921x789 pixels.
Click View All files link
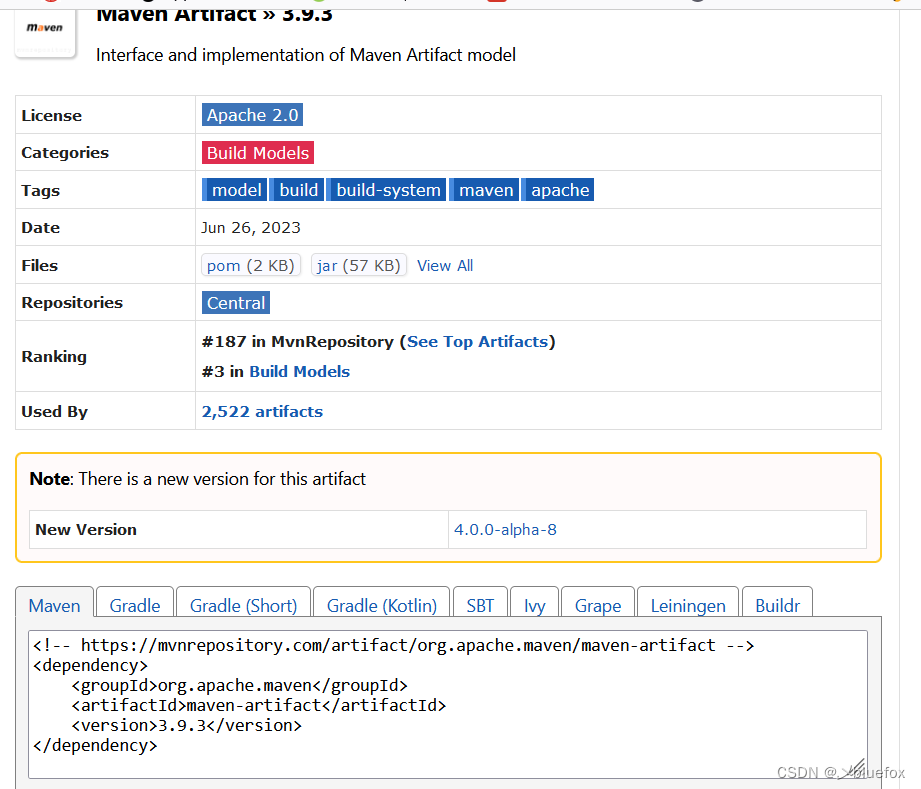(445, 266)
